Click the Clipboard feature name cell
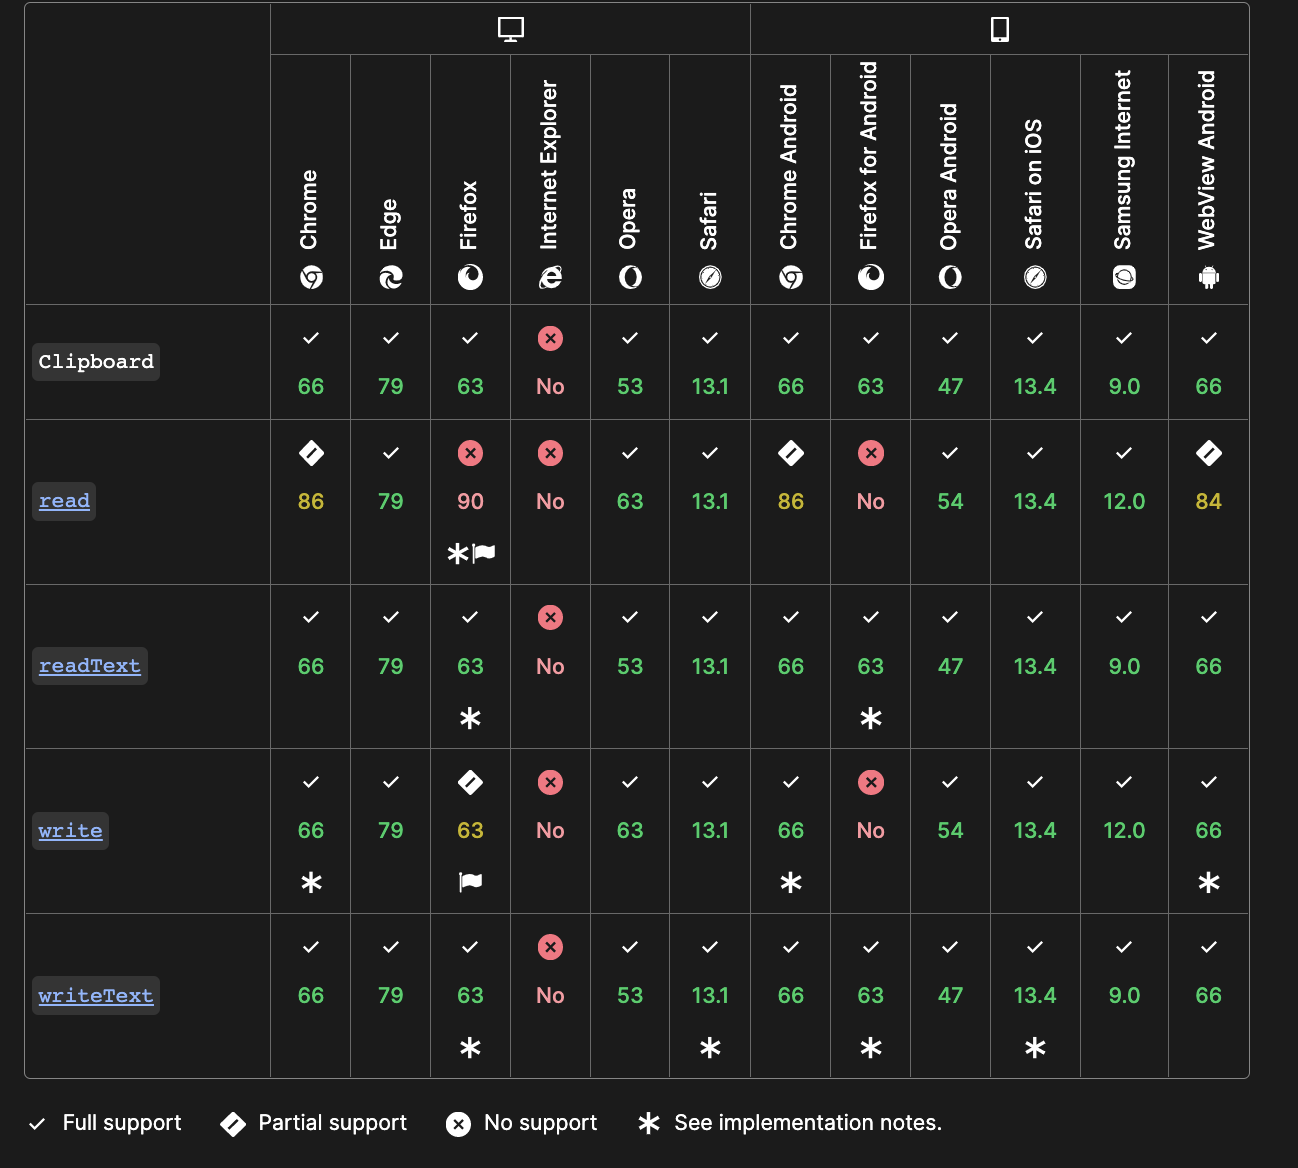Image resolution: width=1298 pixels, height=1168 pixels. 96,362
